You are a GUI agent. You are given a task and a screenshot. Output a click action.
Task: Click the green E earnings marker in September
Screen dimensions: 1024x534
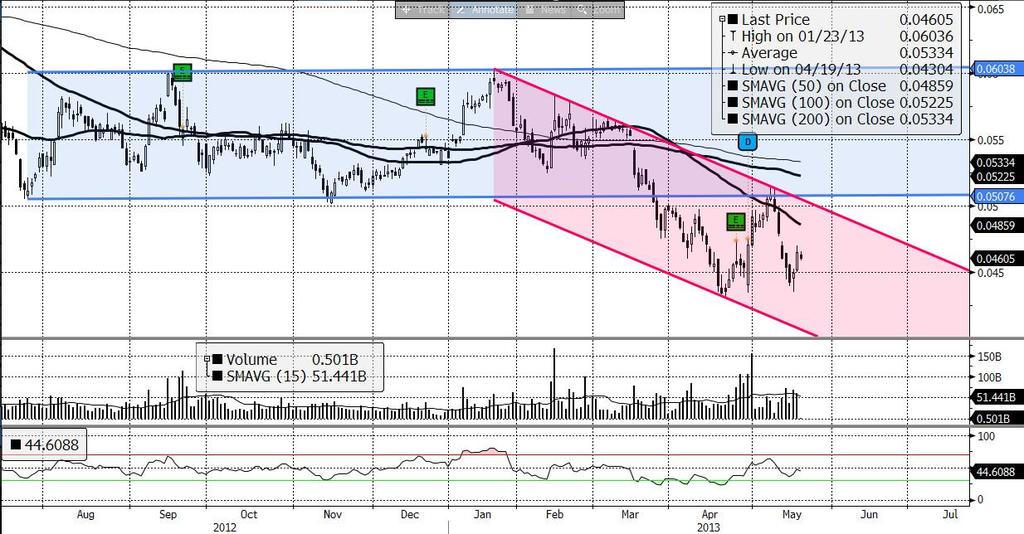coord(182,72)
